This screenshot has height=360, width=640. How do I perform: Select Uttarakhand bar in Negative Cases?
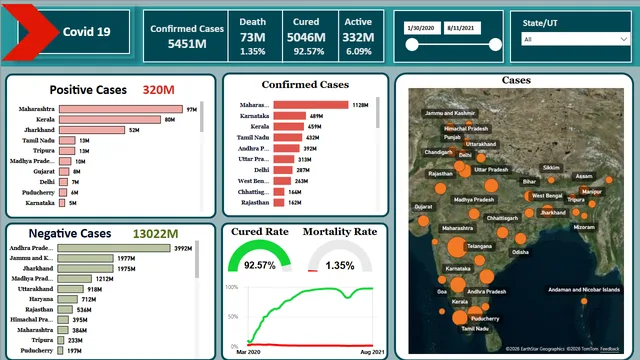71,289
